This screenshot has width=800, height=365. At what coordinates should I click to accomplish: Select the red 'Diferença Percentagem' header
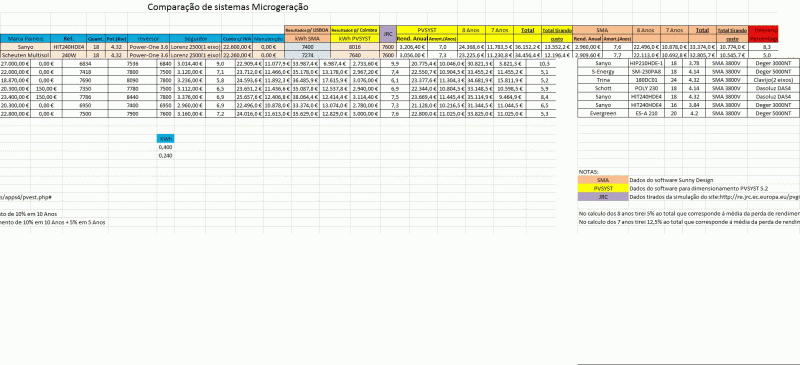coord(763,34)
